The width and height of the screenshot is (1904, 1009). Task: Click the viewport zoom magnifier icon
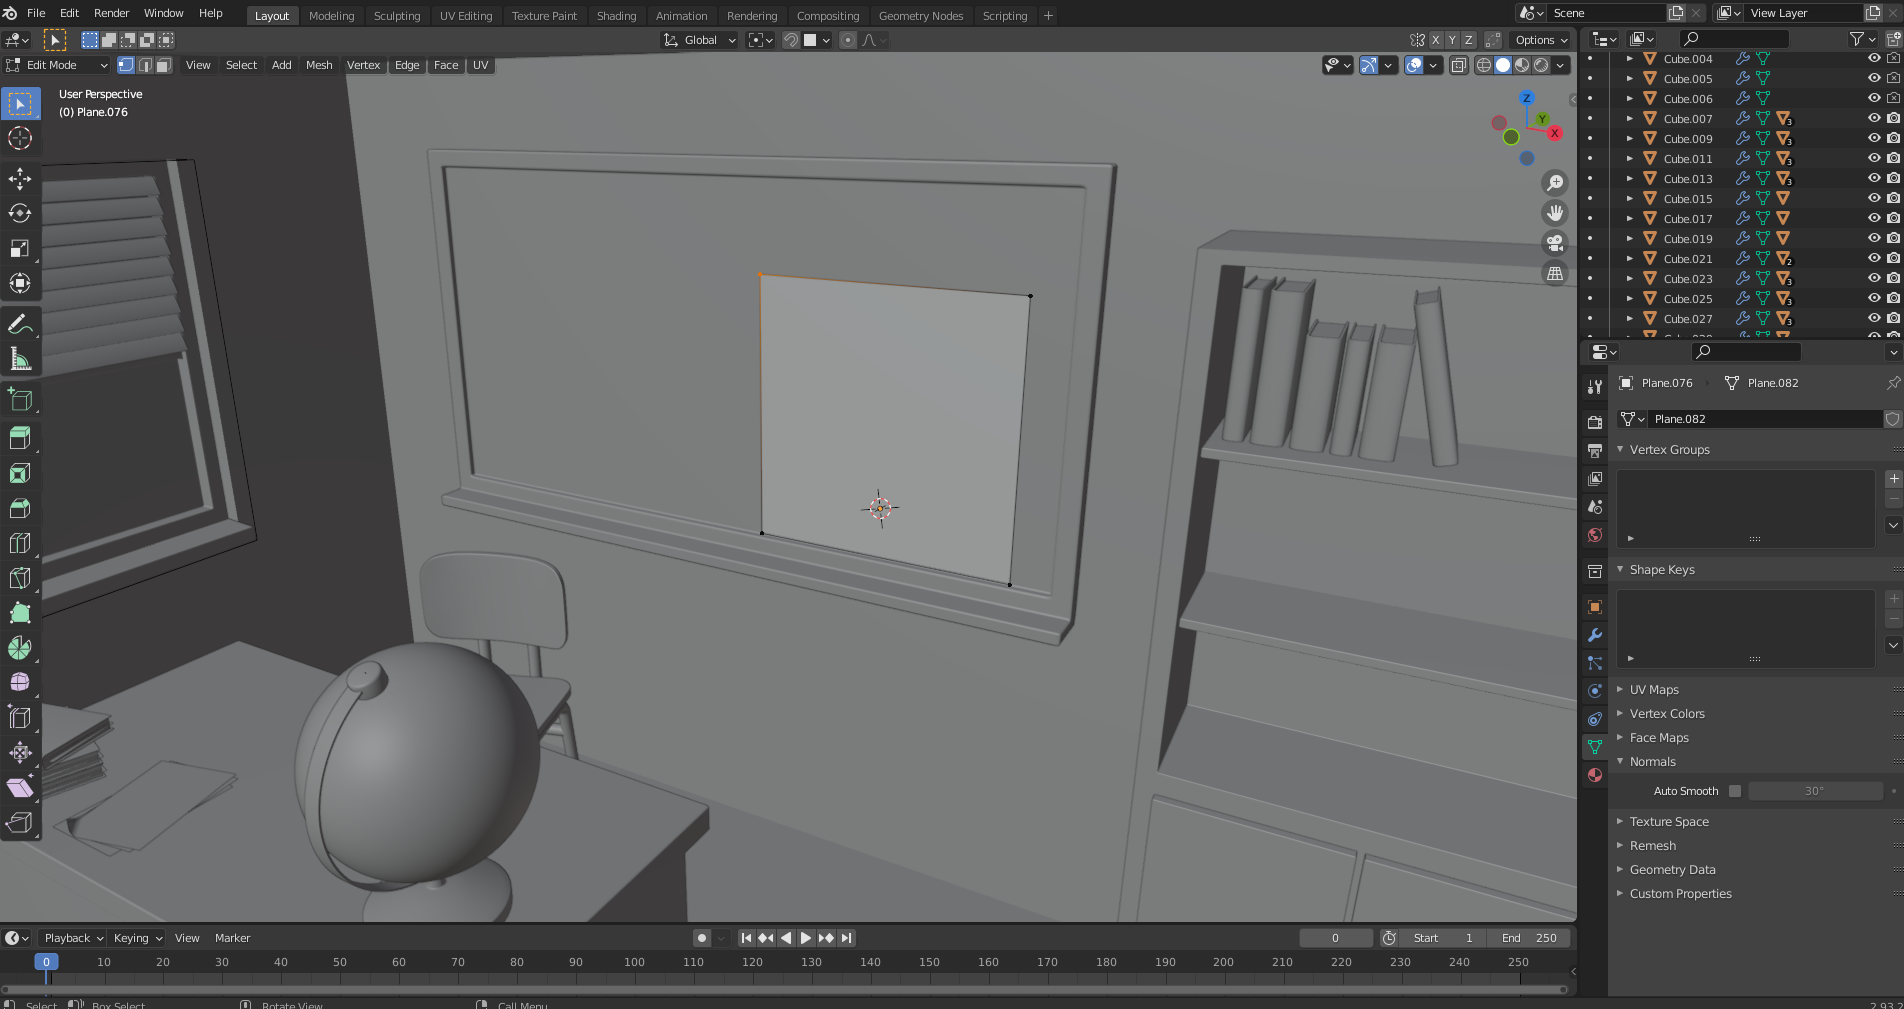[x=1555, y=183]
